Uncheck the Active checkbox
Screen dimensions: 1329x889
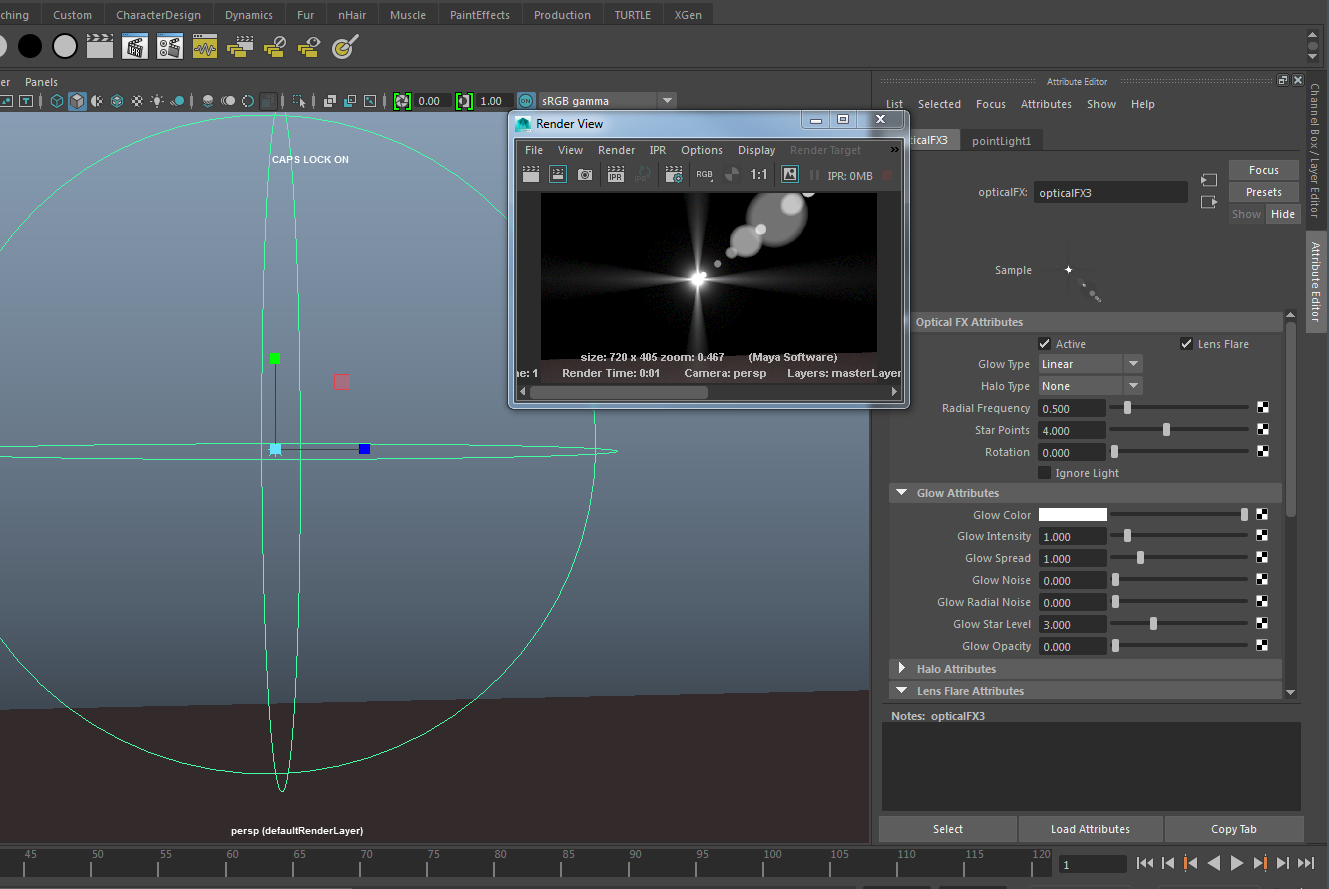coord(1045,344)
